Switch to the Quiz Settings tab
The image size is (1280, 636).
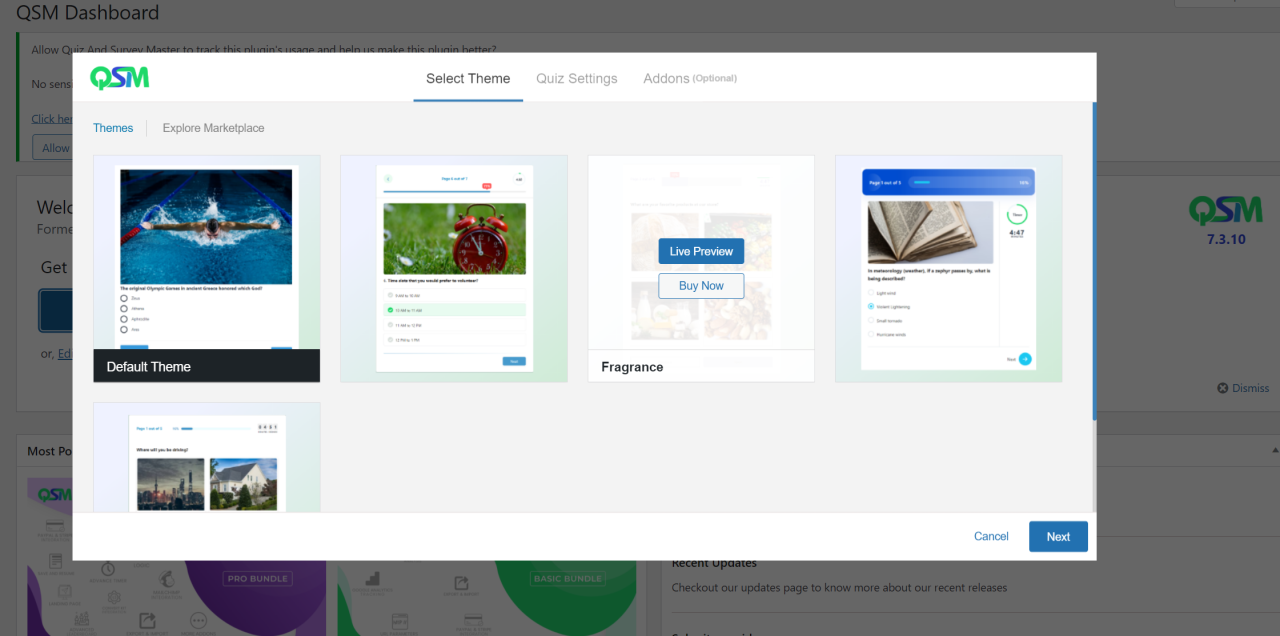(576, 78)
